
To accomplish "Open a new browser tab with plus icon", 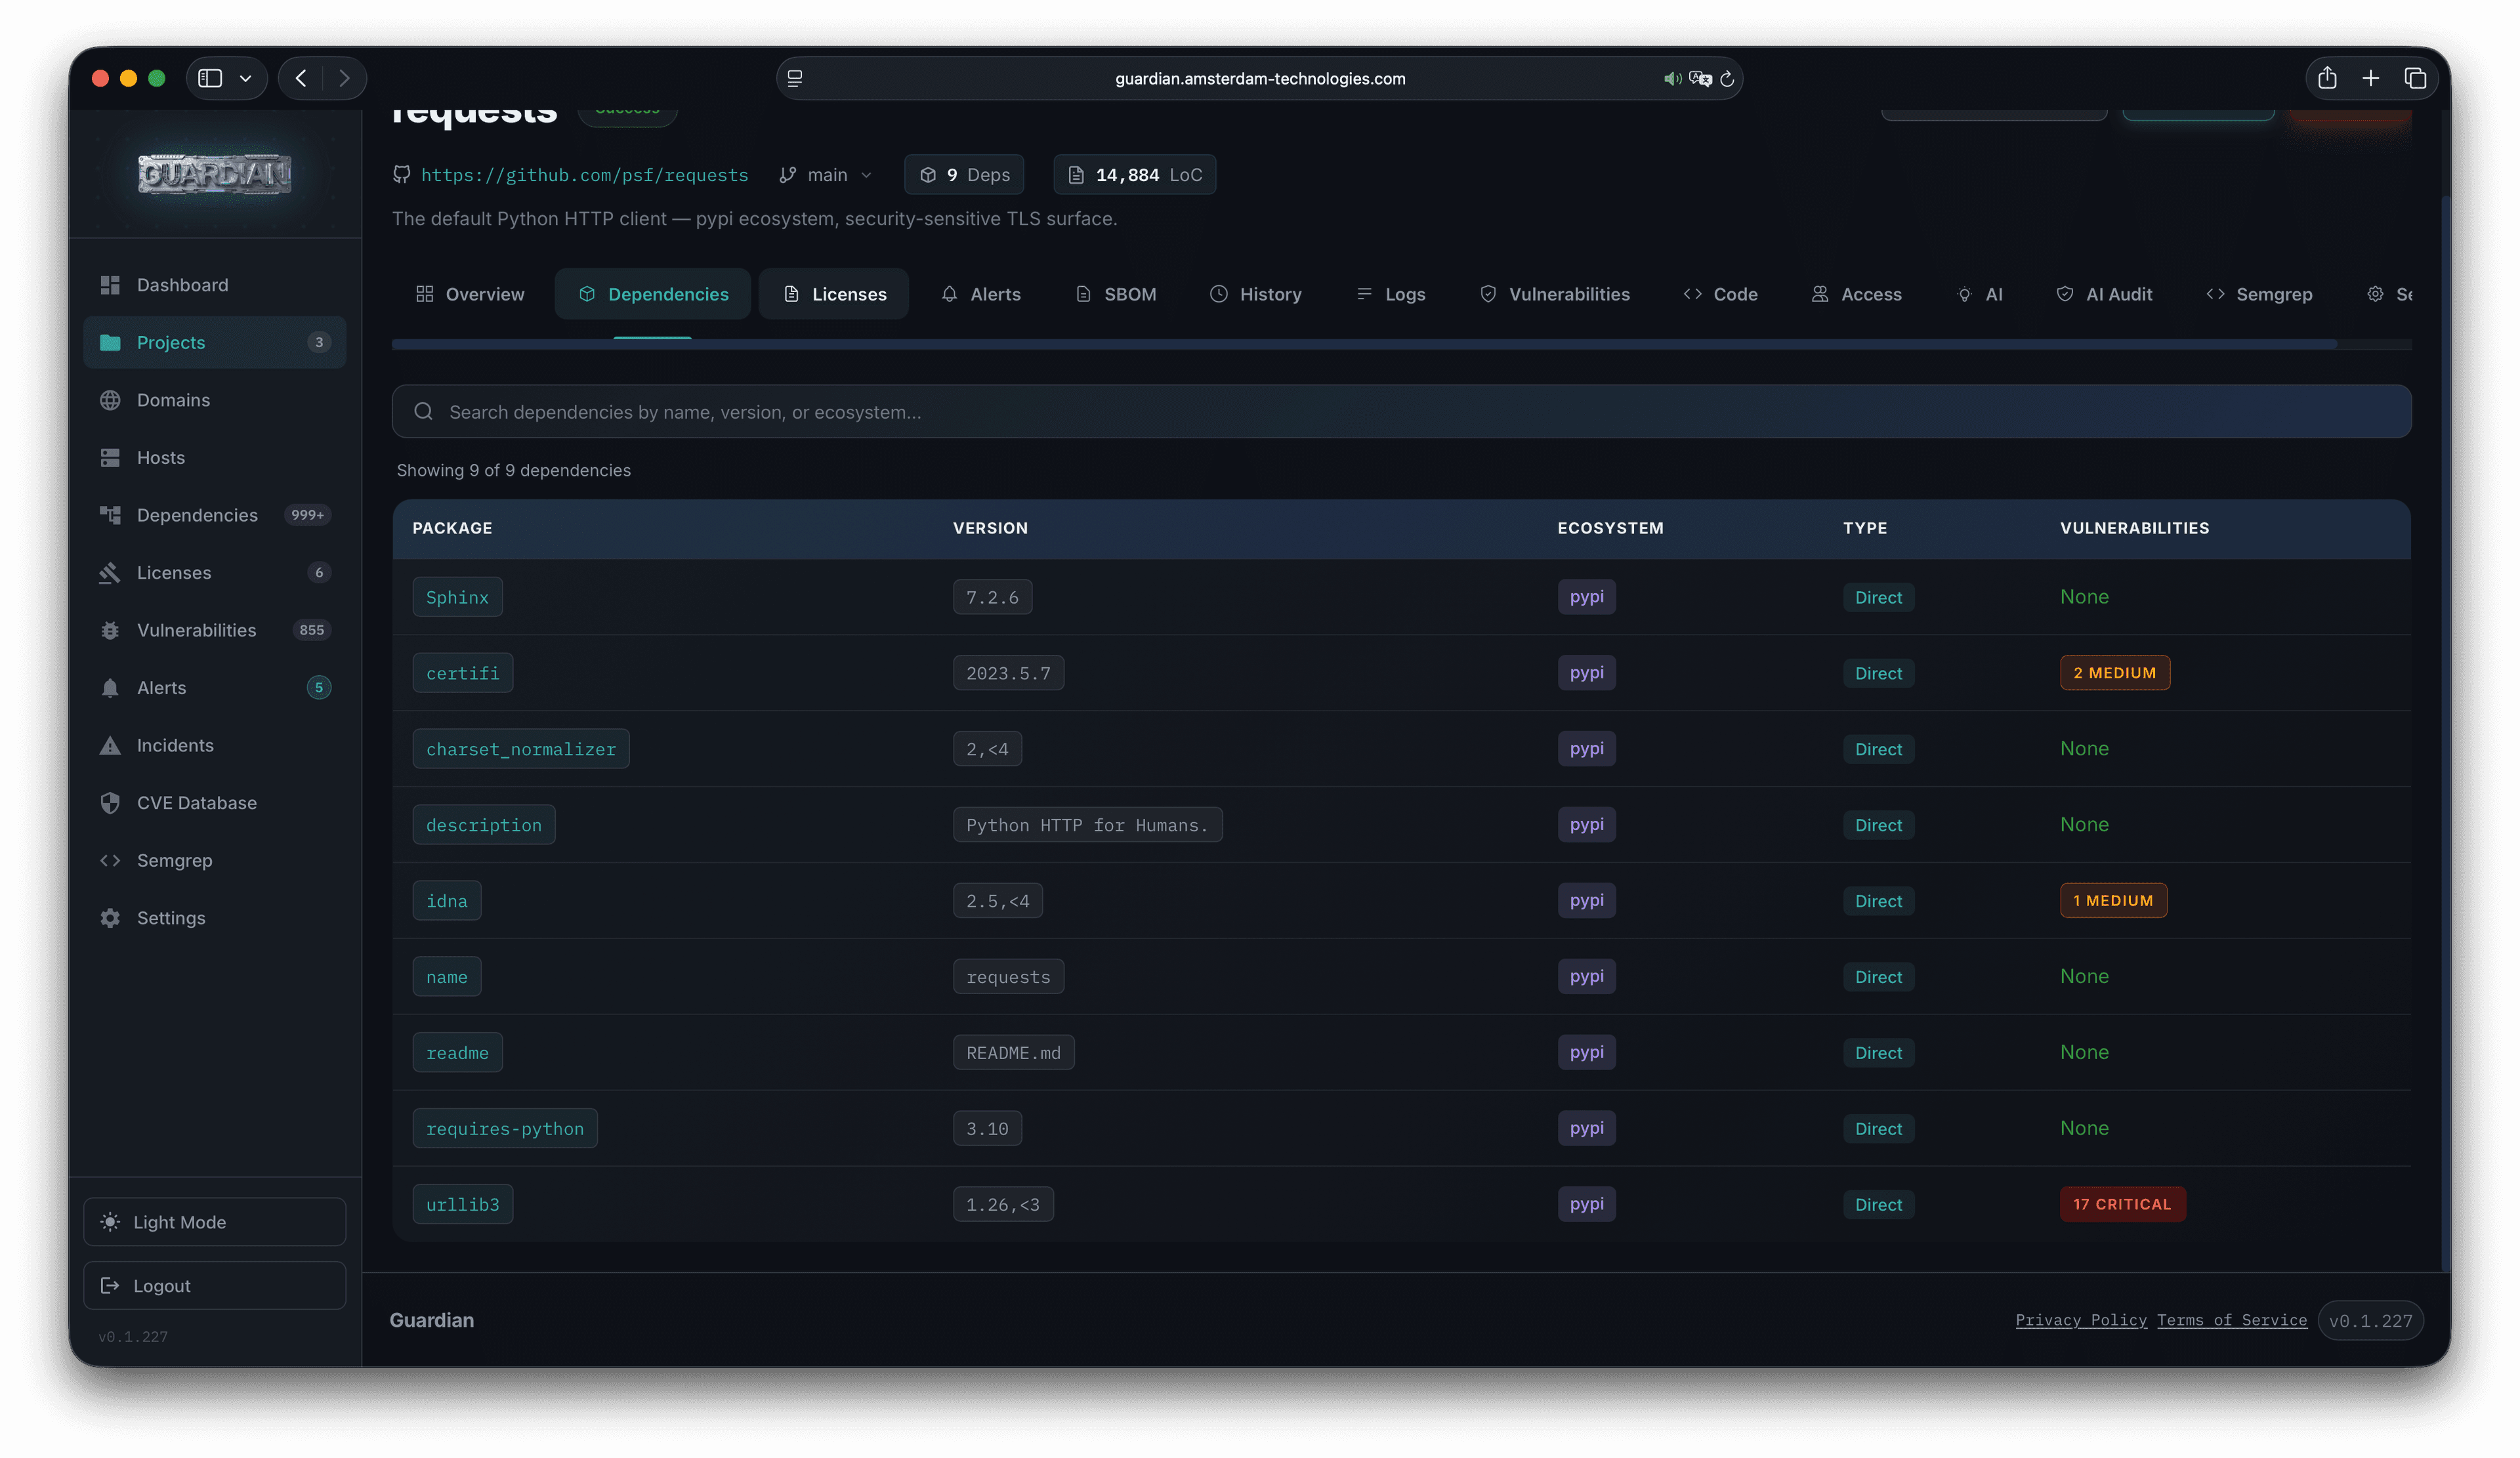I will pos(2370,78).
